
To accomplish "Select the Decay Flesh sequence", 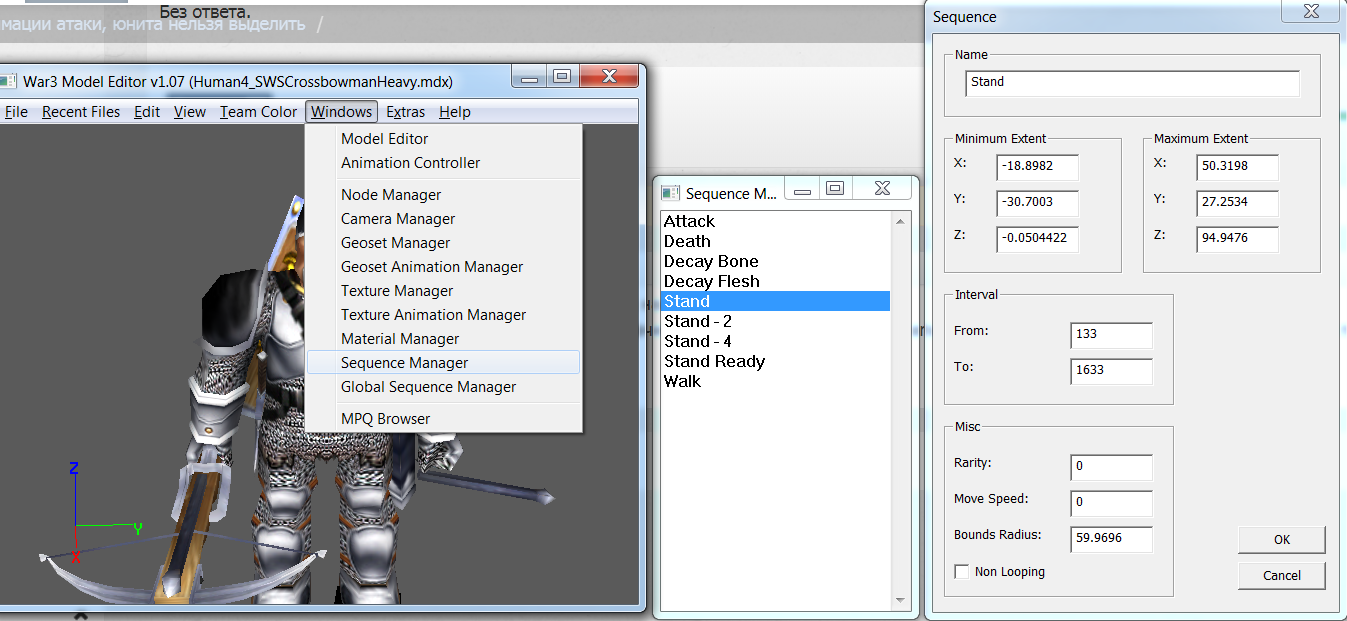I will 776,281.
